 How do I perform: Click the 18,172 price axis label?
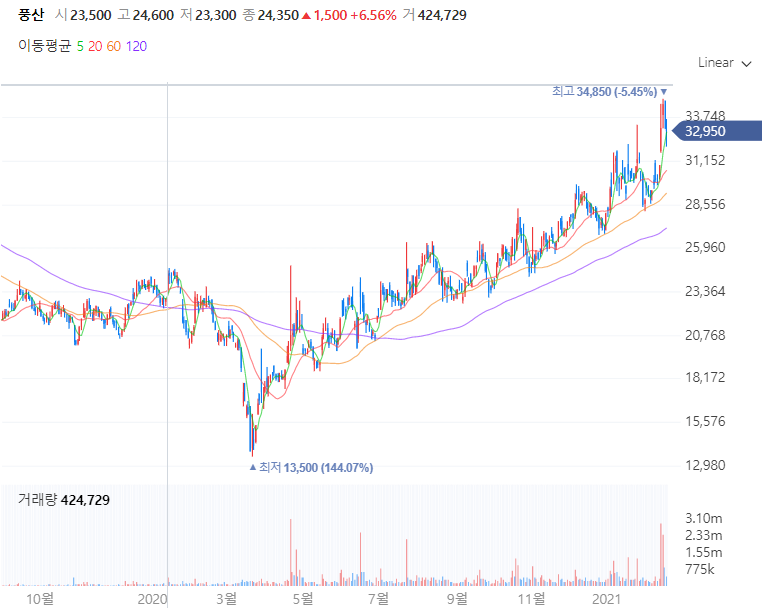[x=705, y=378]
